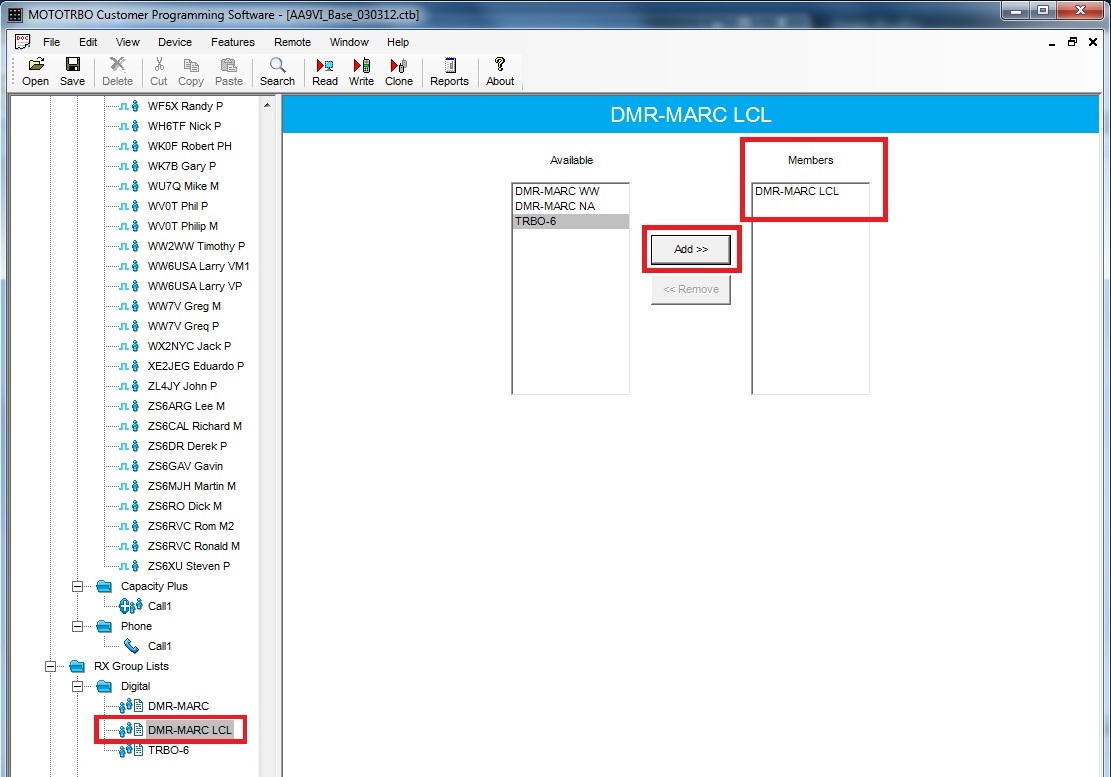Select contact ZS6RVC Rom M2
The width and height of the screenshot is (1111, 777).
click(x=191, y=526)
